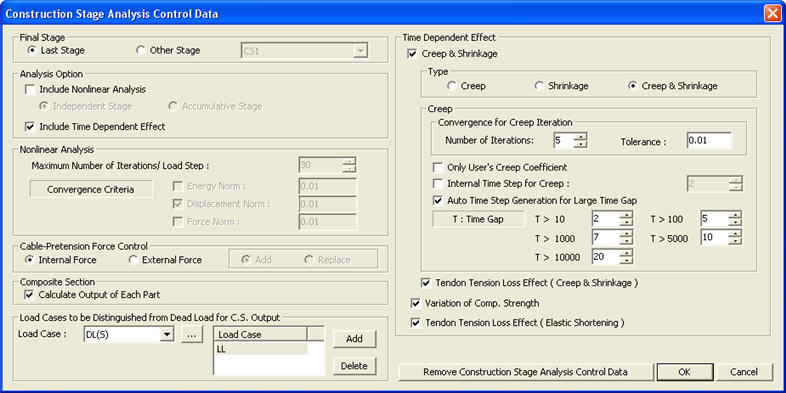The width and height of the screenshot is (786, 393).
Task: Enable Include Nonlinear Analysis checkbox
Action: [30, 90]
